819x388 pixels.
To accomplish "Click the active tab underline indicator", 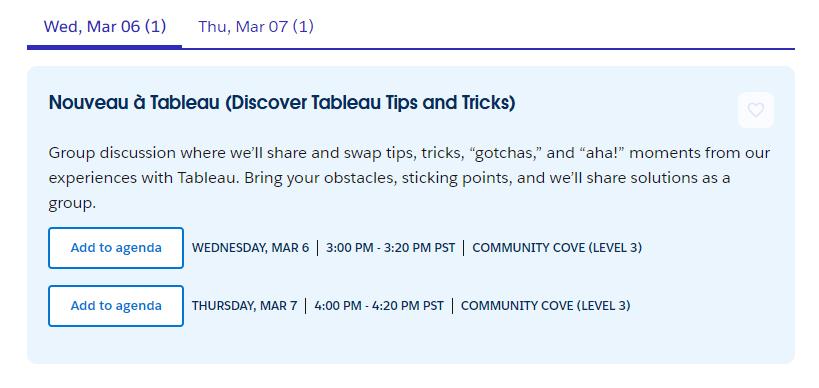I will tap(104, 47).
